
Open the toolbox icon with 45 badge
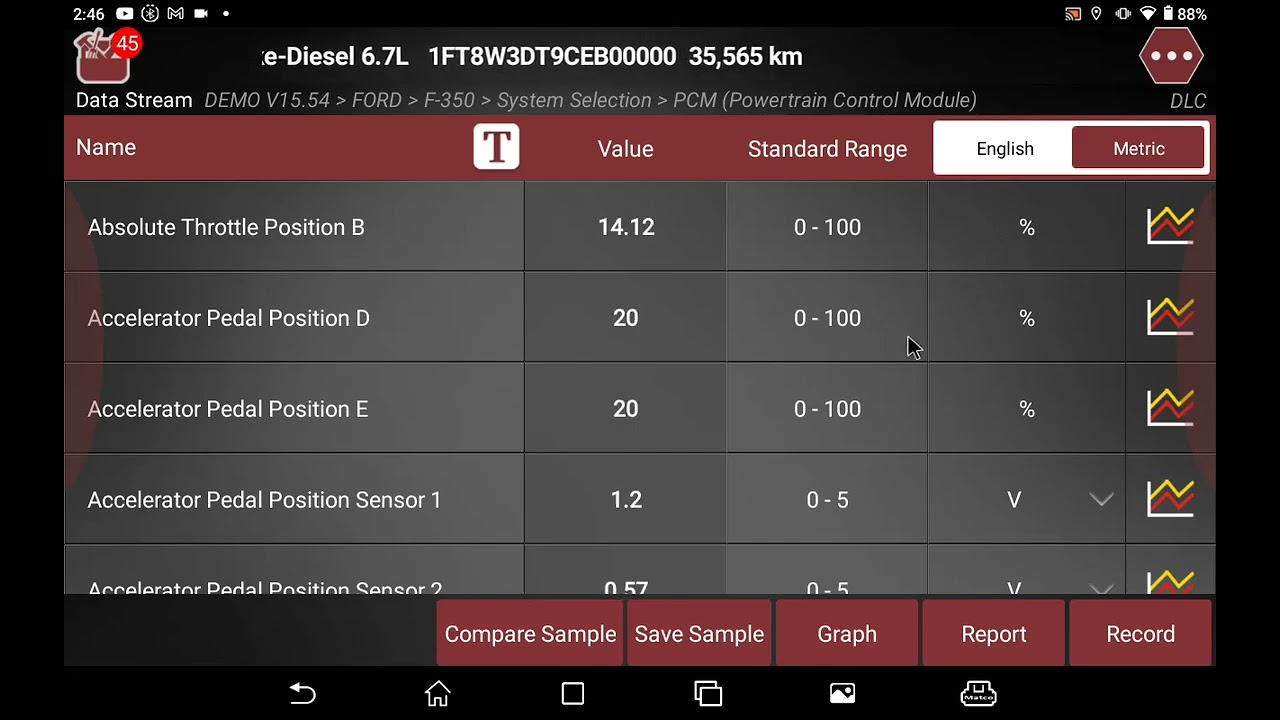(x=106, y=56)
